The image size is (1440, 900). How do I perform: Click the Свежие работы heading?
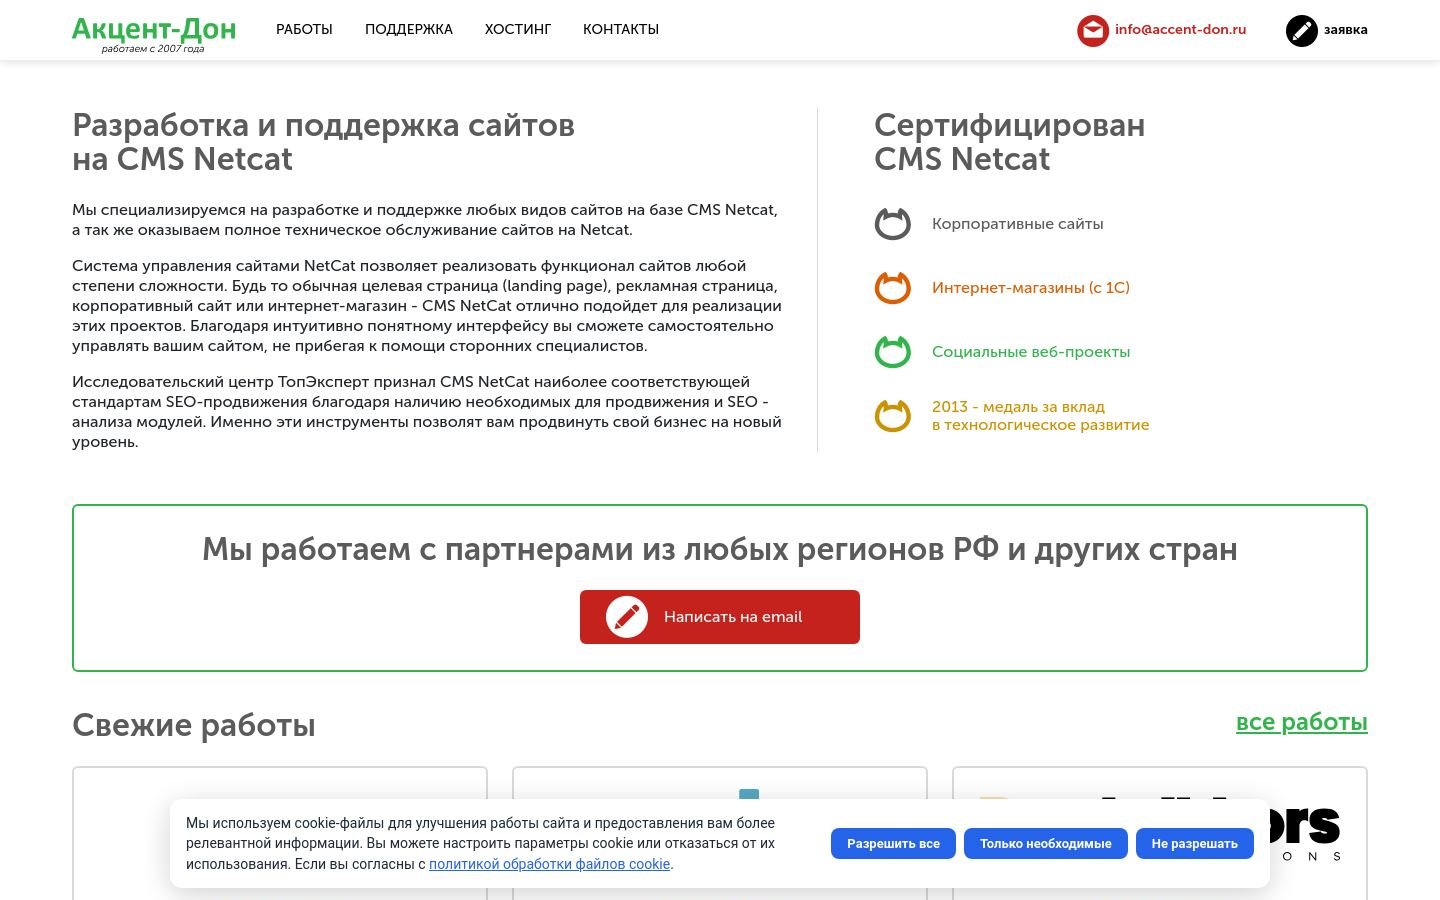coord(194,725)
